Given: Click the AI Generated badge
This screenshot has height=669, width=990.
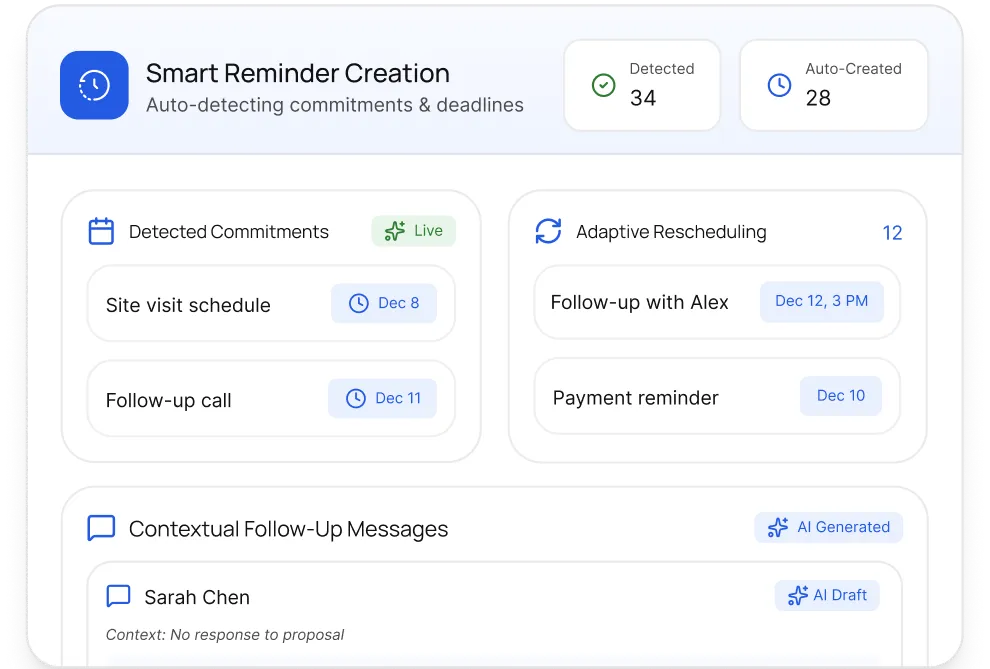Looking at the screenshot, I should [828, 527].
